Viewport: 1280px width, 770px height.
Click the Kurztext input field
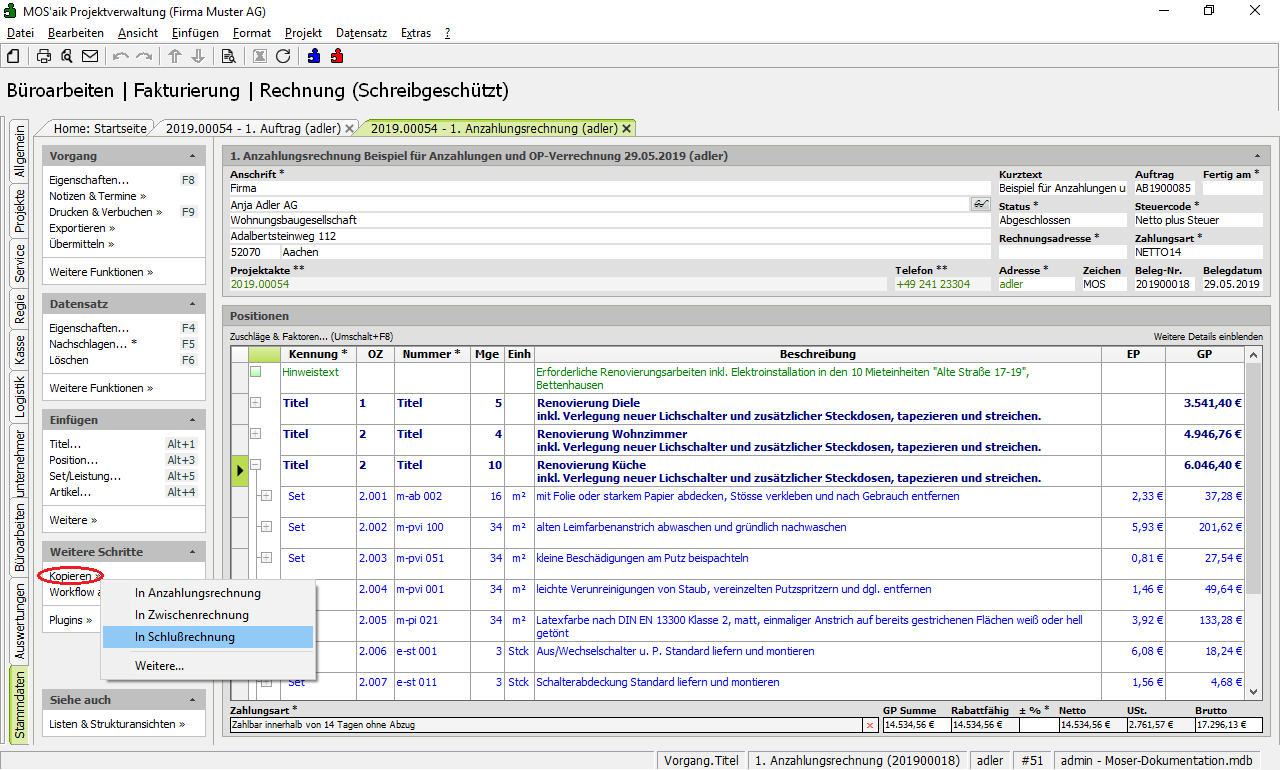pos(1061,188)
